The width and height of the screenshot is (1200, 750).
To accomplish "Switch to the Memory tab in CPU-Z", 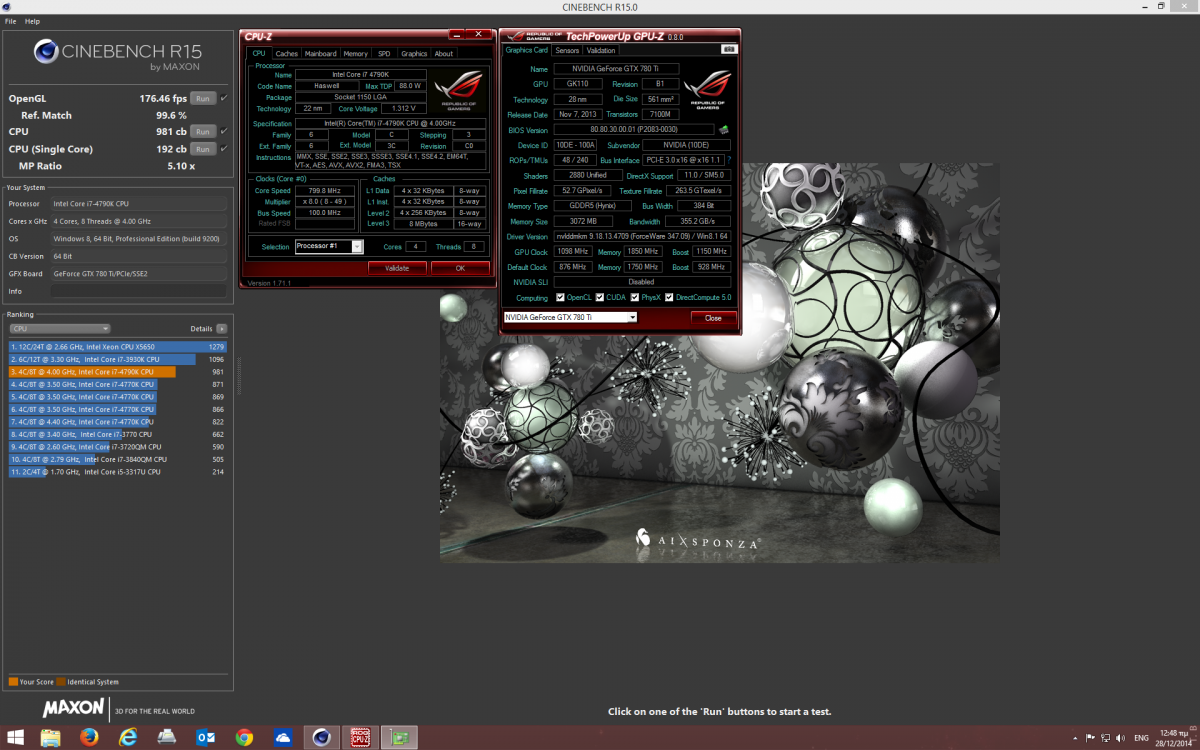I will point(356,54).
